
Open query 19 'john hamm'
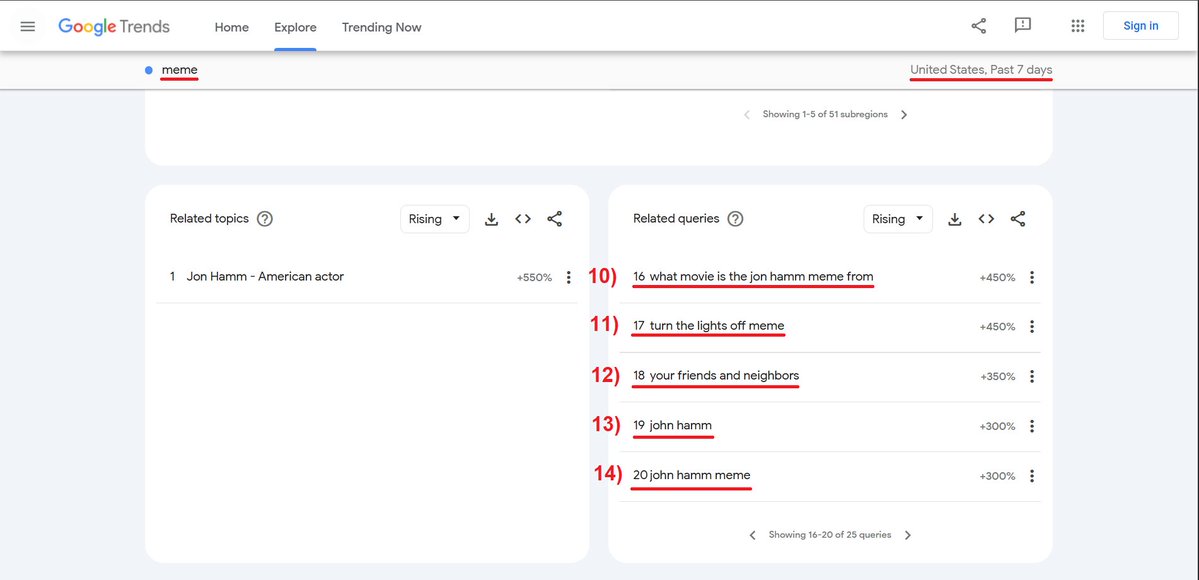681,426
